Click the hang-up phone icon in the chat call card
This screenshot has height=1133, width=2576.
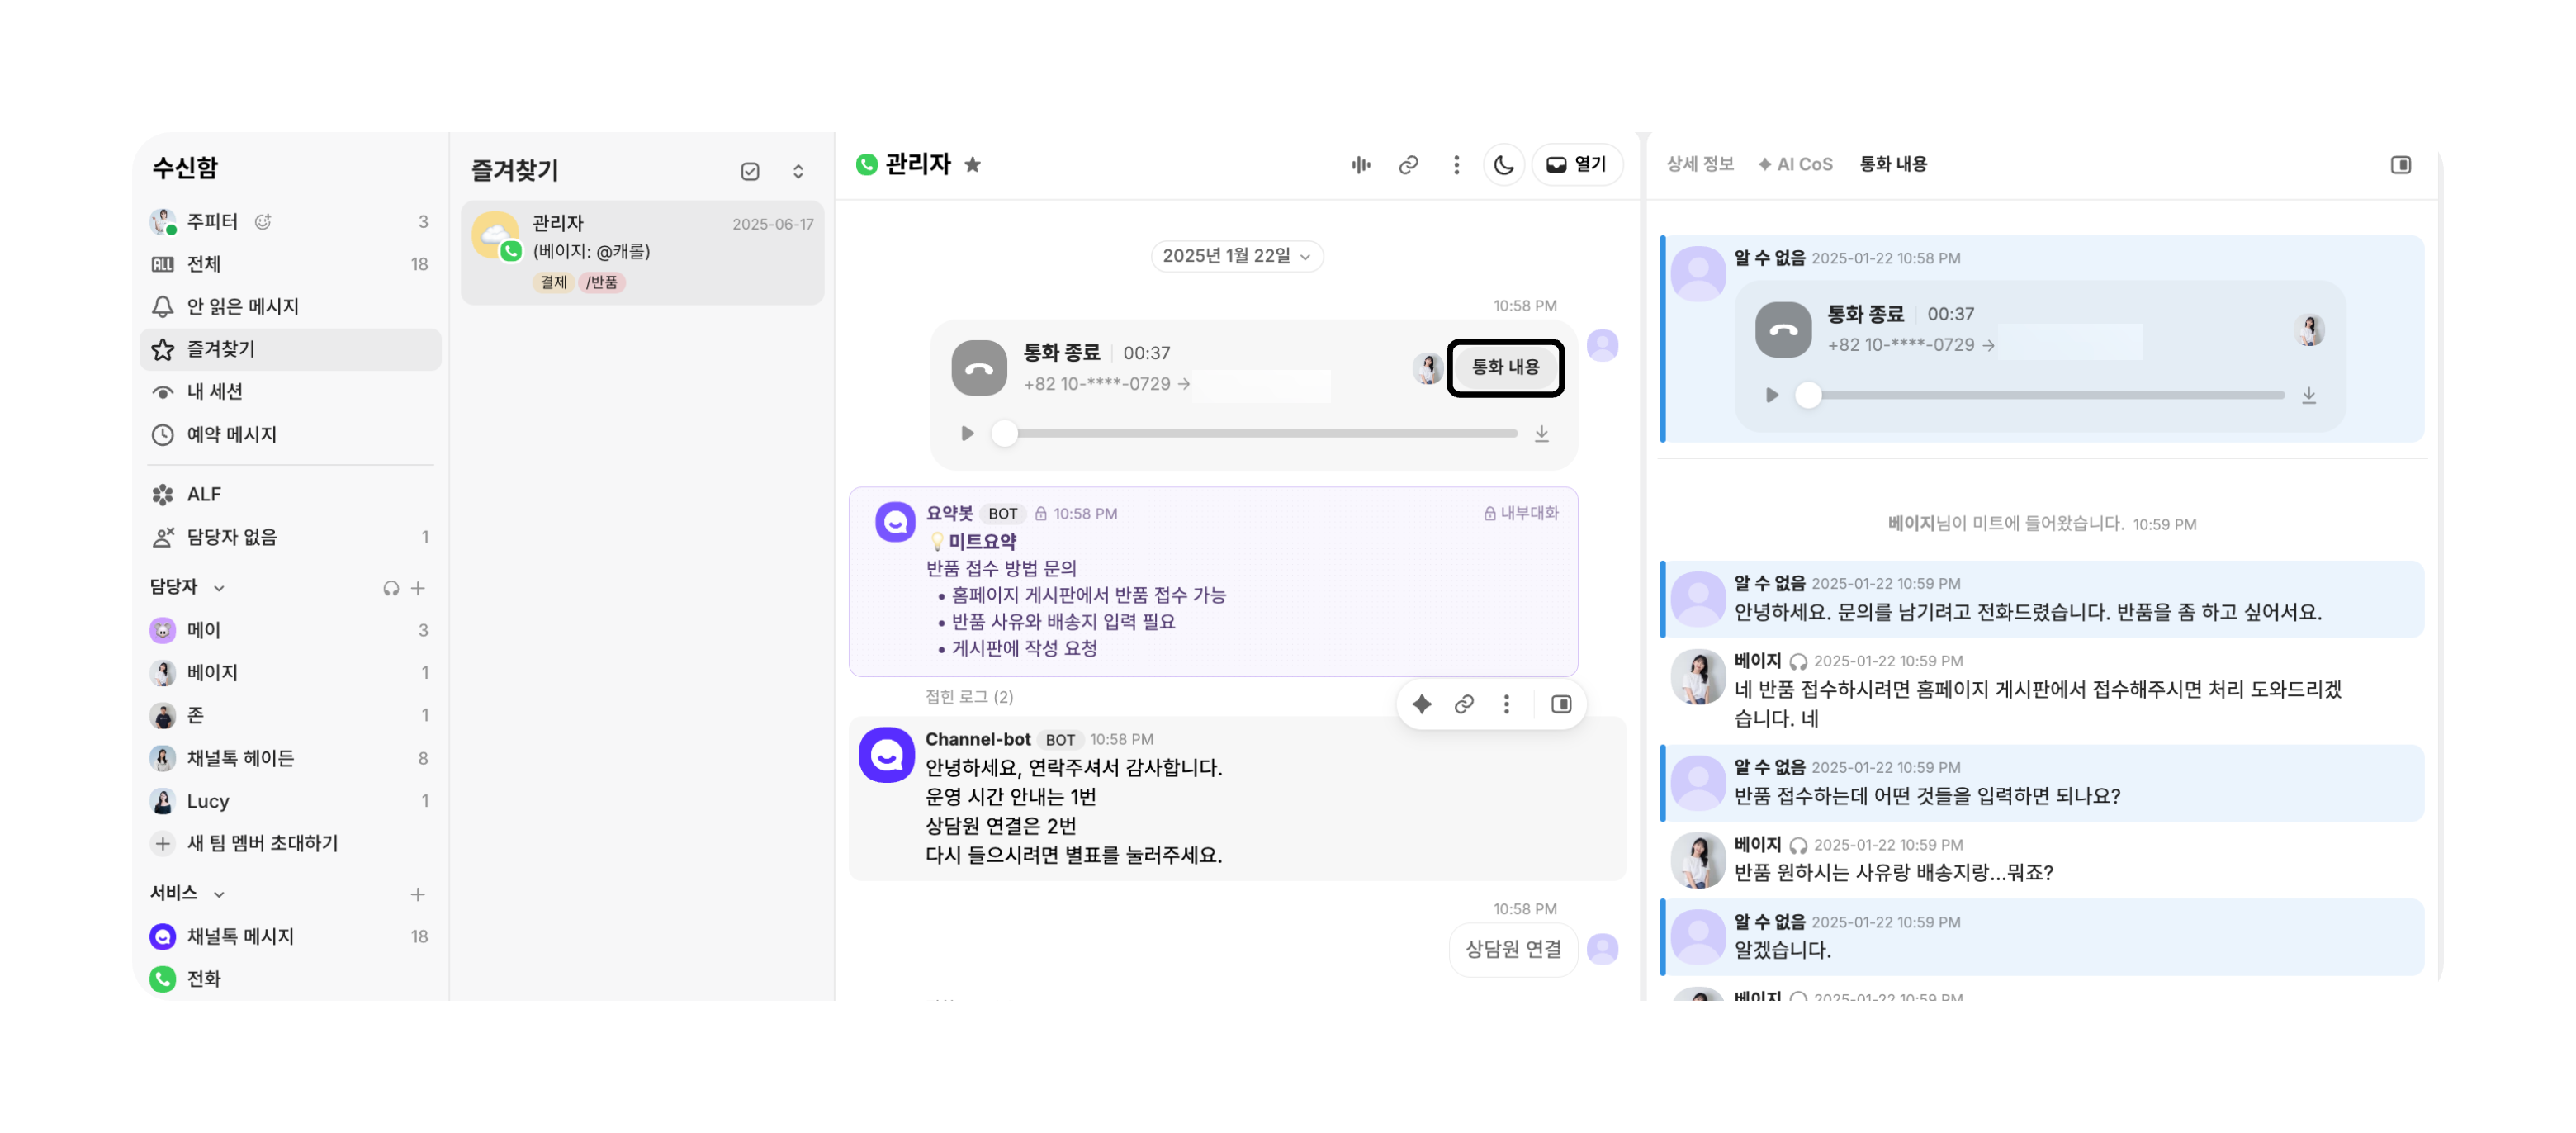coord(979,368)
